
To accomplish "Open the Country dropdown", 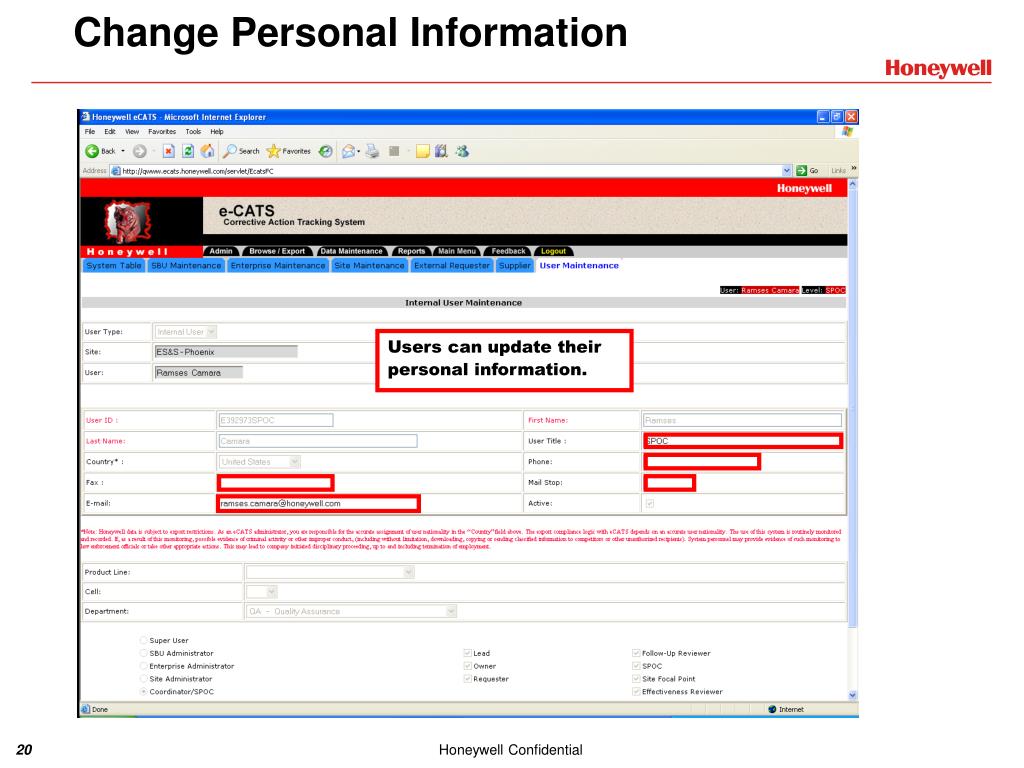I will click(295, 462).
